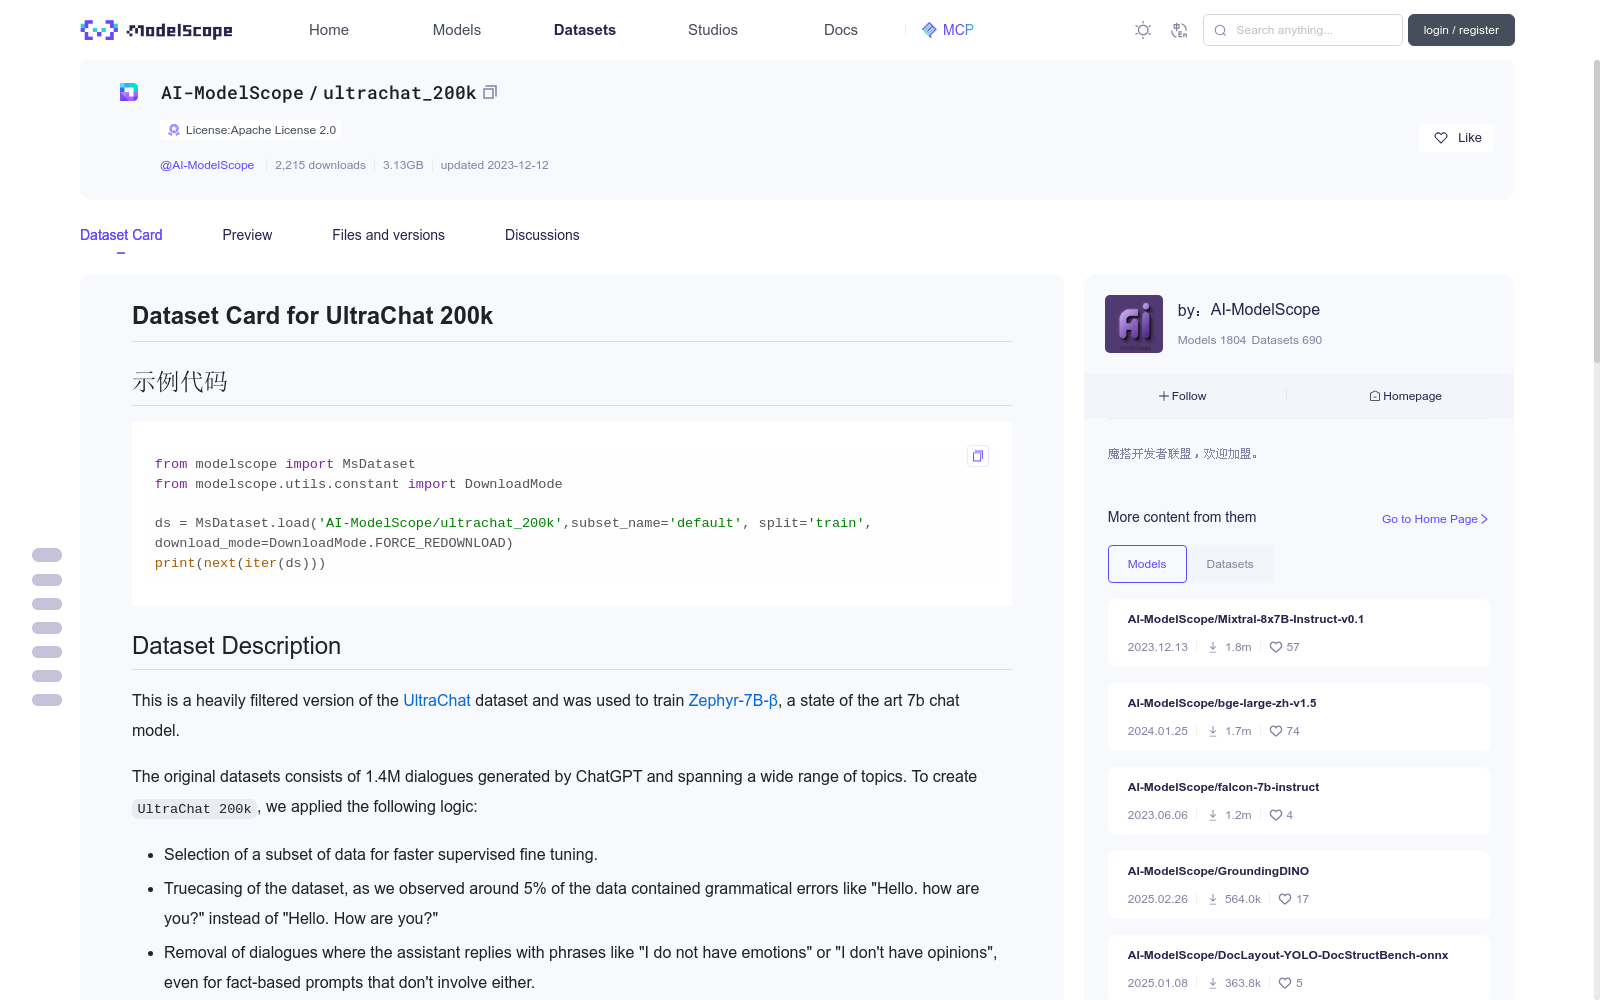This screenshot has width=1600, height=1000.
Task: Open the Files and versions tab
Action: [388, 235]
